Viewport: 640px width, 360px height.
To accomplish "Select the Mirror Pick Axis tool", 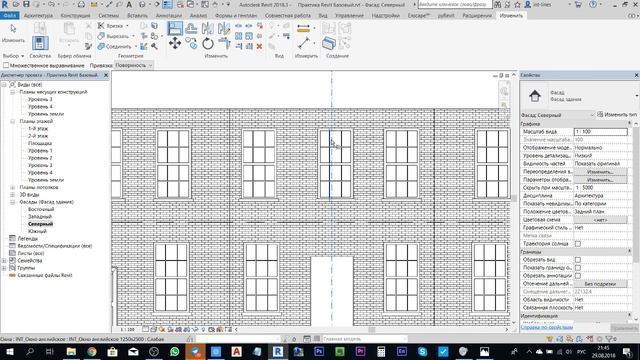I will 208,28.
